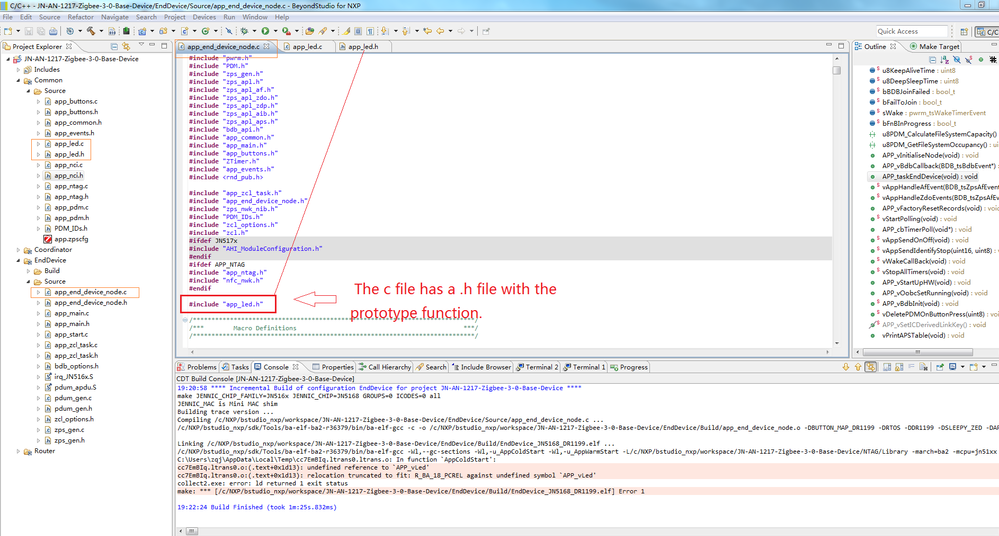This screenshot has height=536, width=999.
Task: Collapse the EndDevice folder
Action: (18, 261)
